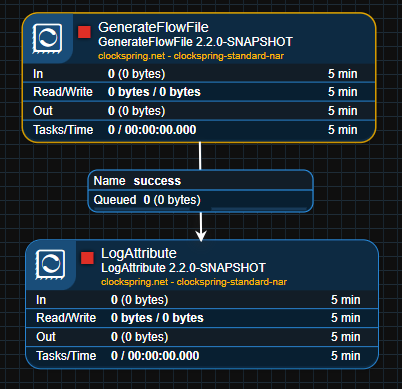Click the connection arrowhead pointing into LogAttribute
Screen dimensions: 402x389
tap(201, 235)
